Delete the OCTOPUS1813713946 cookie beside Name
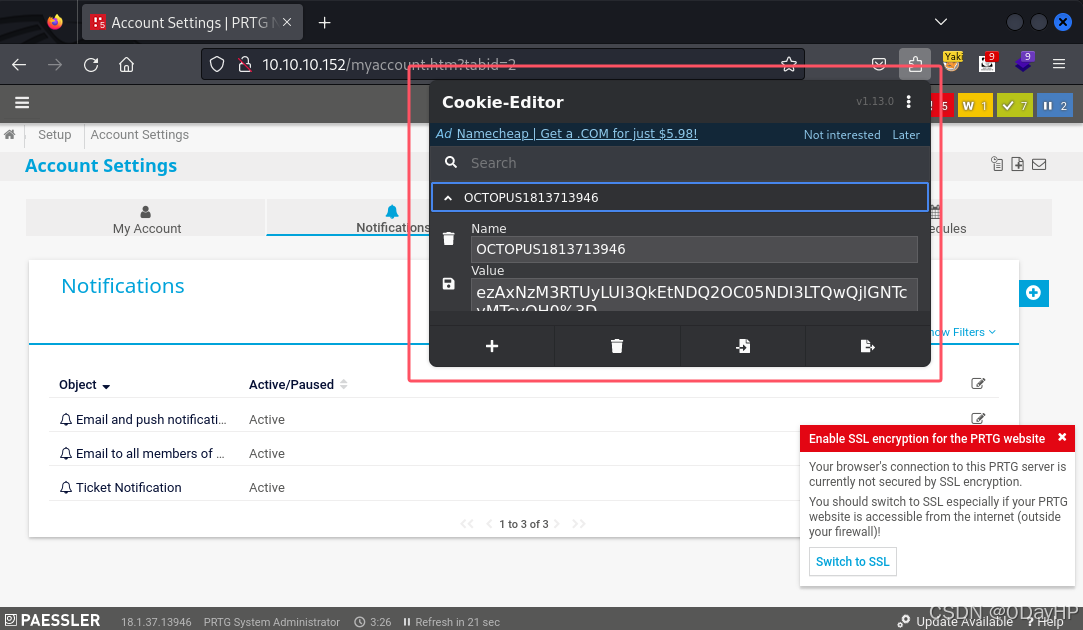The image size is (1083, 630). tap(449, 239)
